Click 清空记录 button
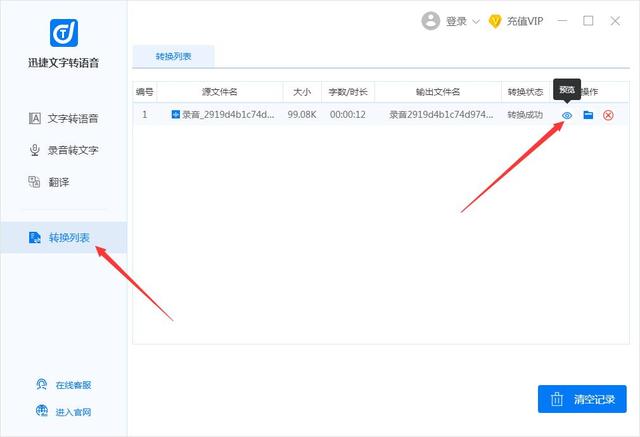 (x=582, y=399)
